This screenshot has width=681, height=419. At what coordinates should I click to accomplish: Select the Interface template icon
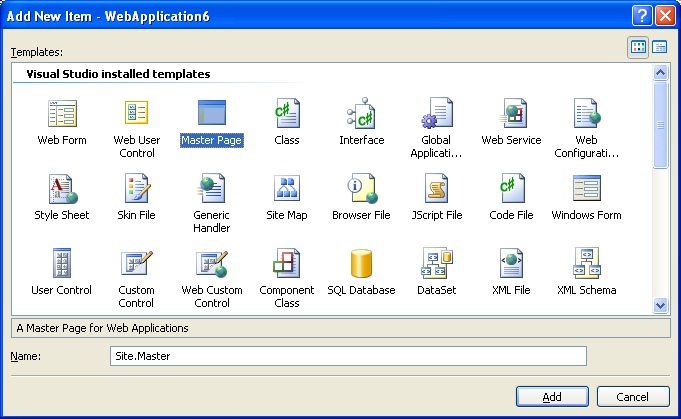coord(361,113)
